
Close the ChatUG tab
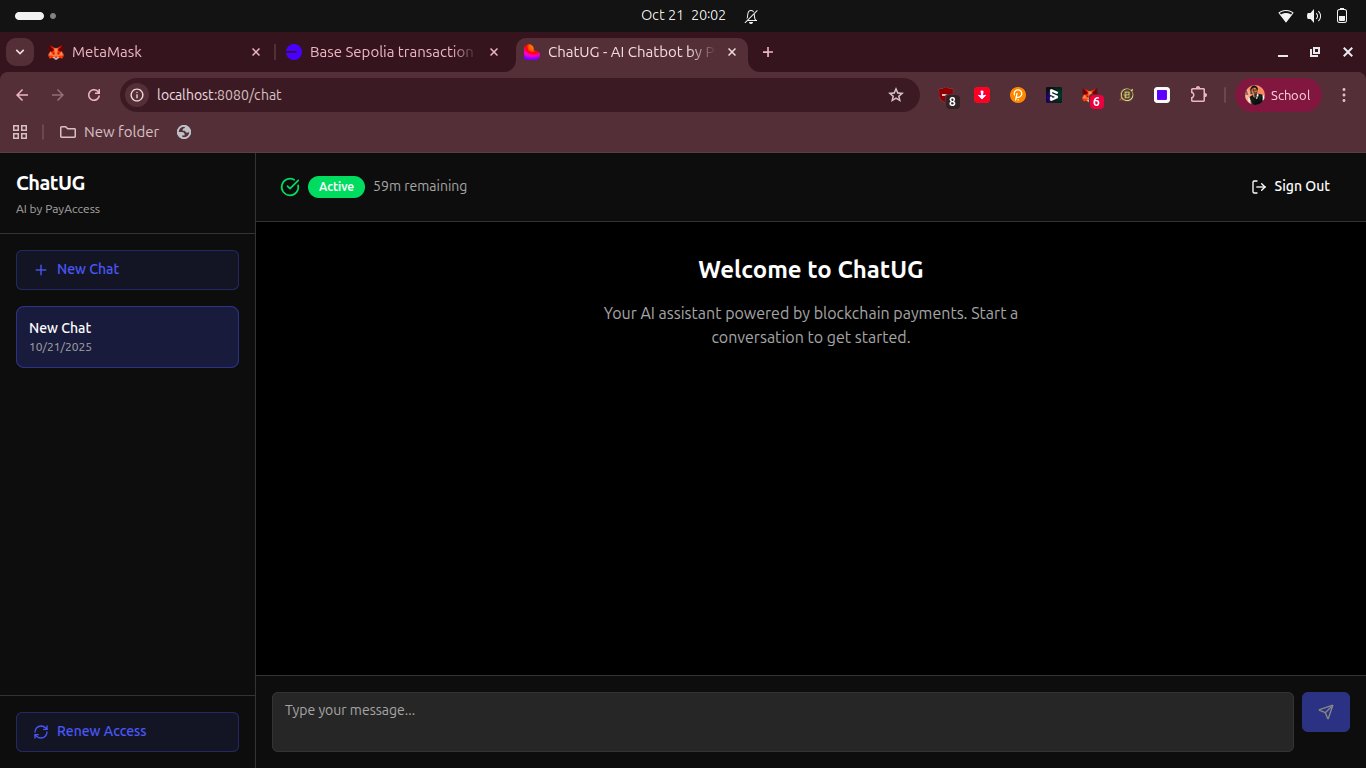coord(732,52)
